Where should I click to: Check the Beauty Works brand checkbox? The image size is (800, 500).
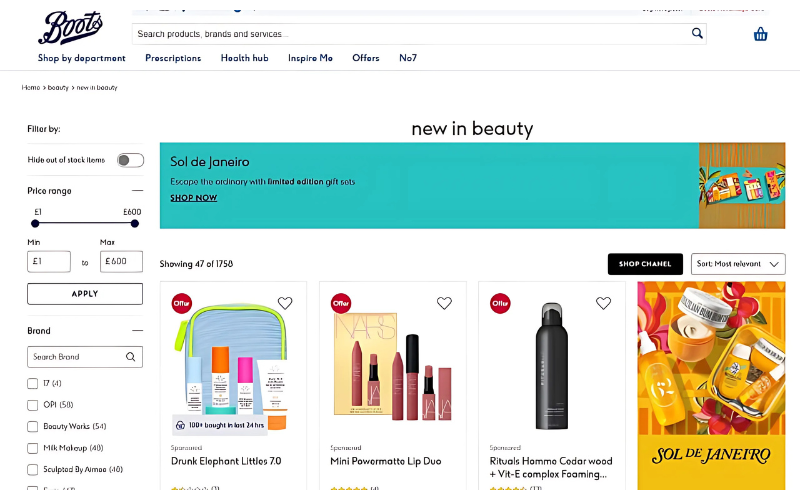click(x=33, y=427)
